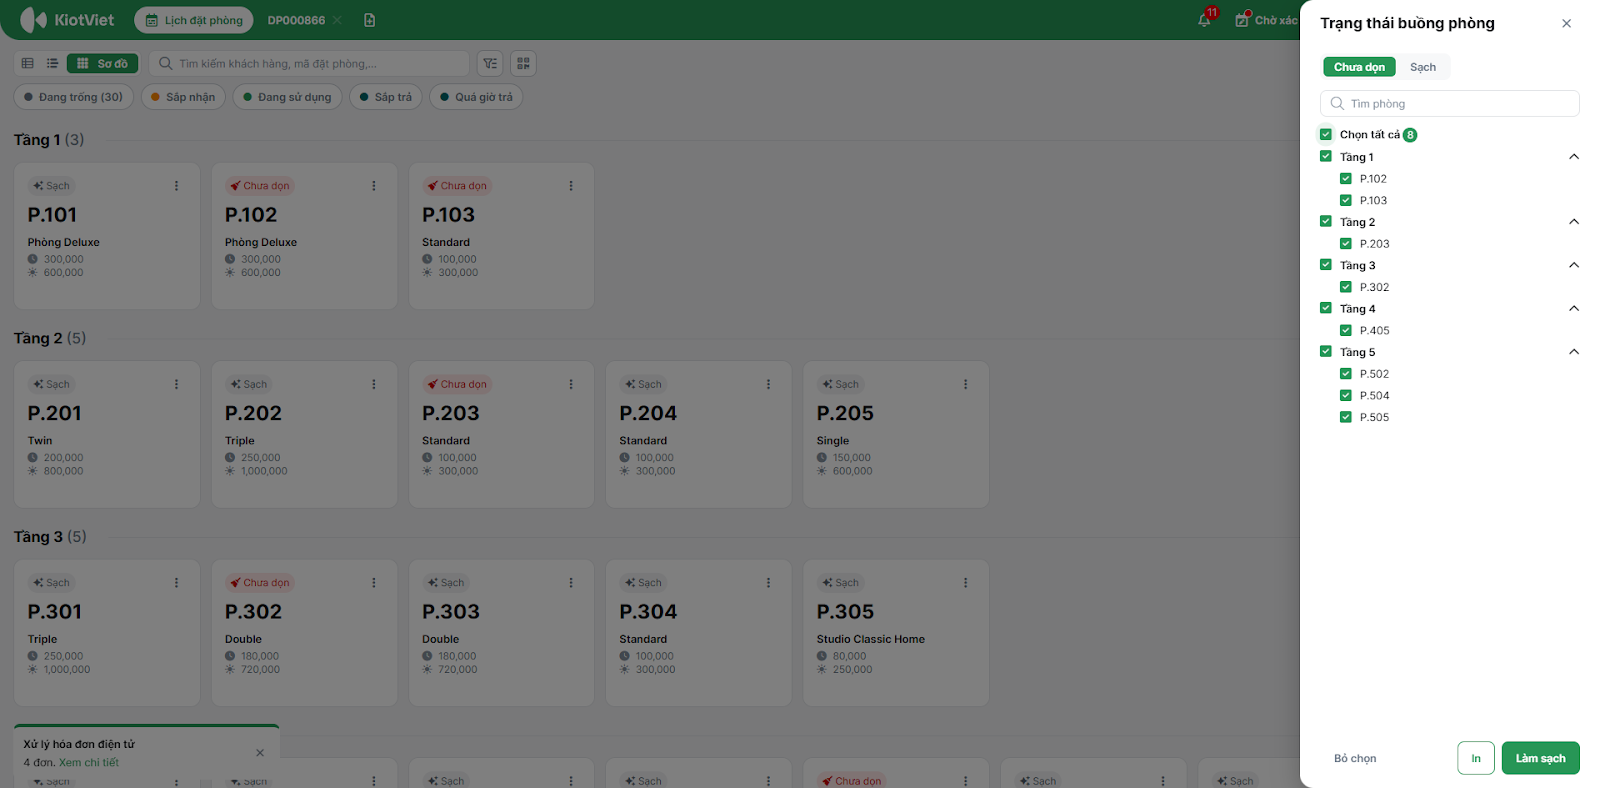Filter by Đang trống (30)
Screen dimensions: 1600x788
(x=73, y=97)
